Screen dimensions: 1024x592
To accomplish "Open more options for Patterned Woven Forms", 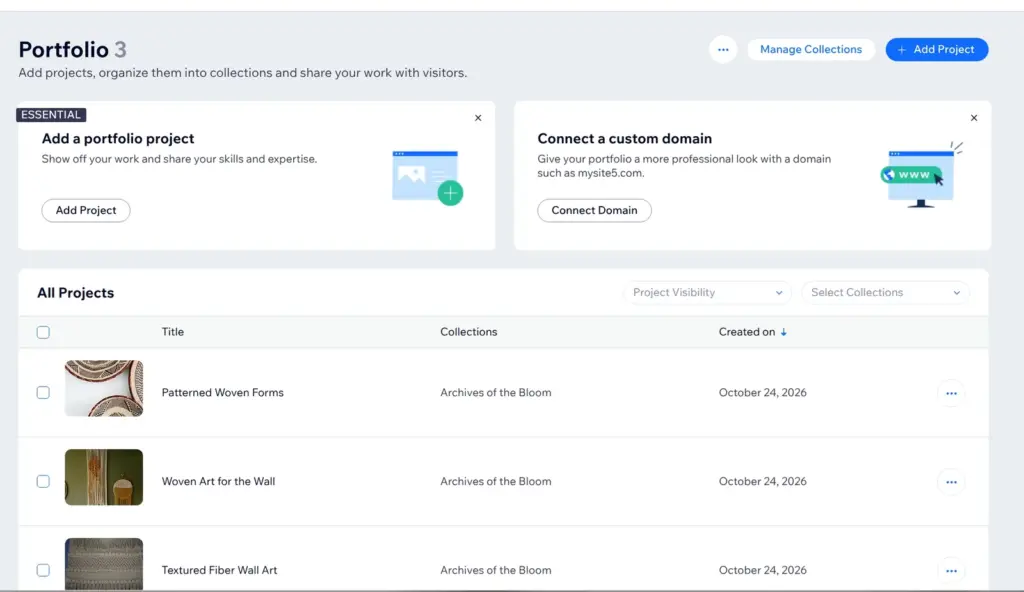I will pos(951,393).
